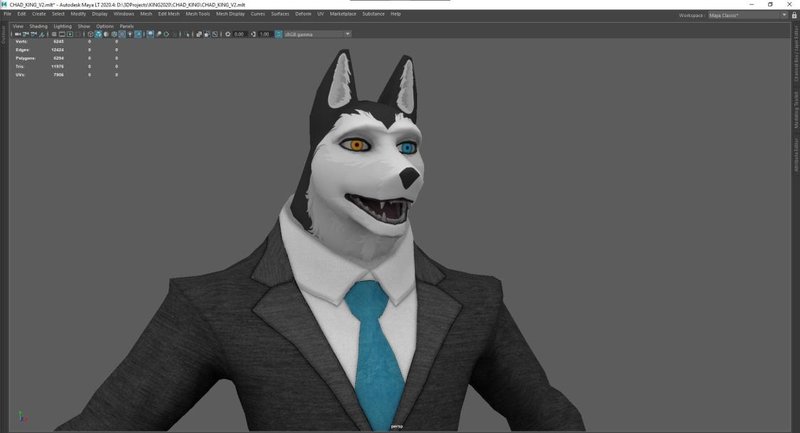Open the panel Options menu
This screenshot has width=800, height=433.
point(105,26)
